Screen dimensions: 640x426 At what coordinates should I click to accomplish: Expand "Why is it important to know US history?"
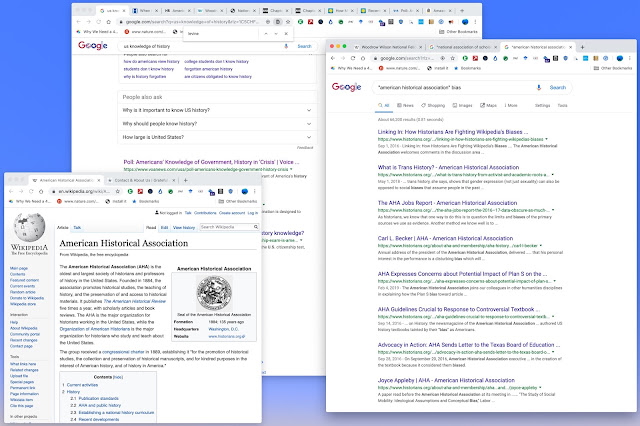[217, 110]
